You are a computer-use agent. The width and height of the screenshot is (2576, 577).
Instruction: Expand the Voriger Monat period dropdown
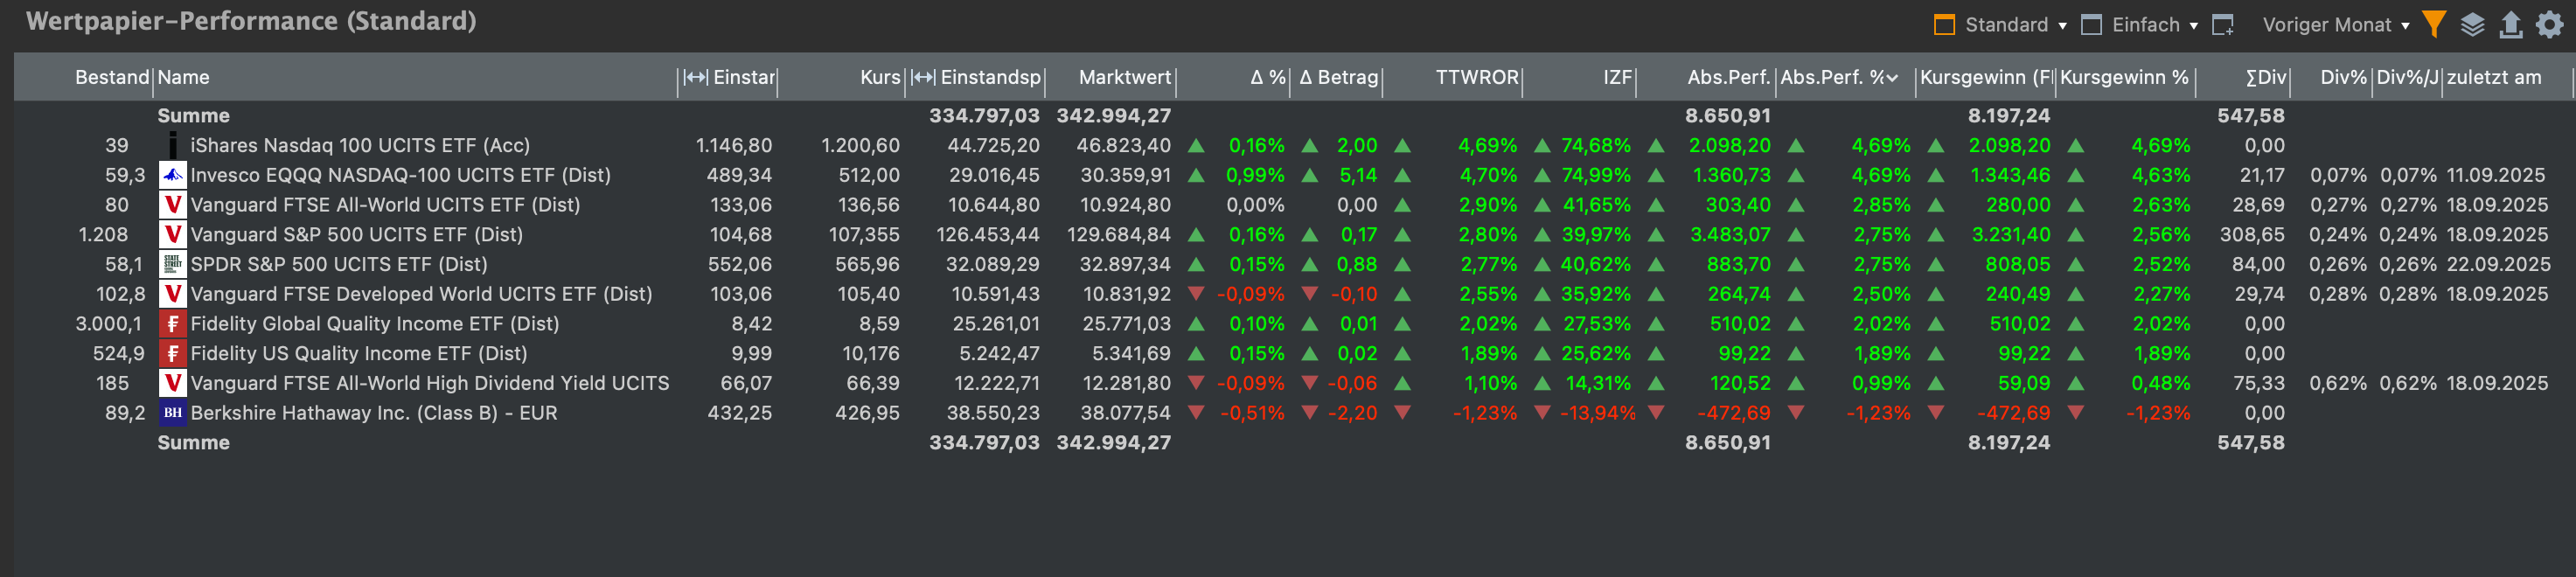[2405, 26]
